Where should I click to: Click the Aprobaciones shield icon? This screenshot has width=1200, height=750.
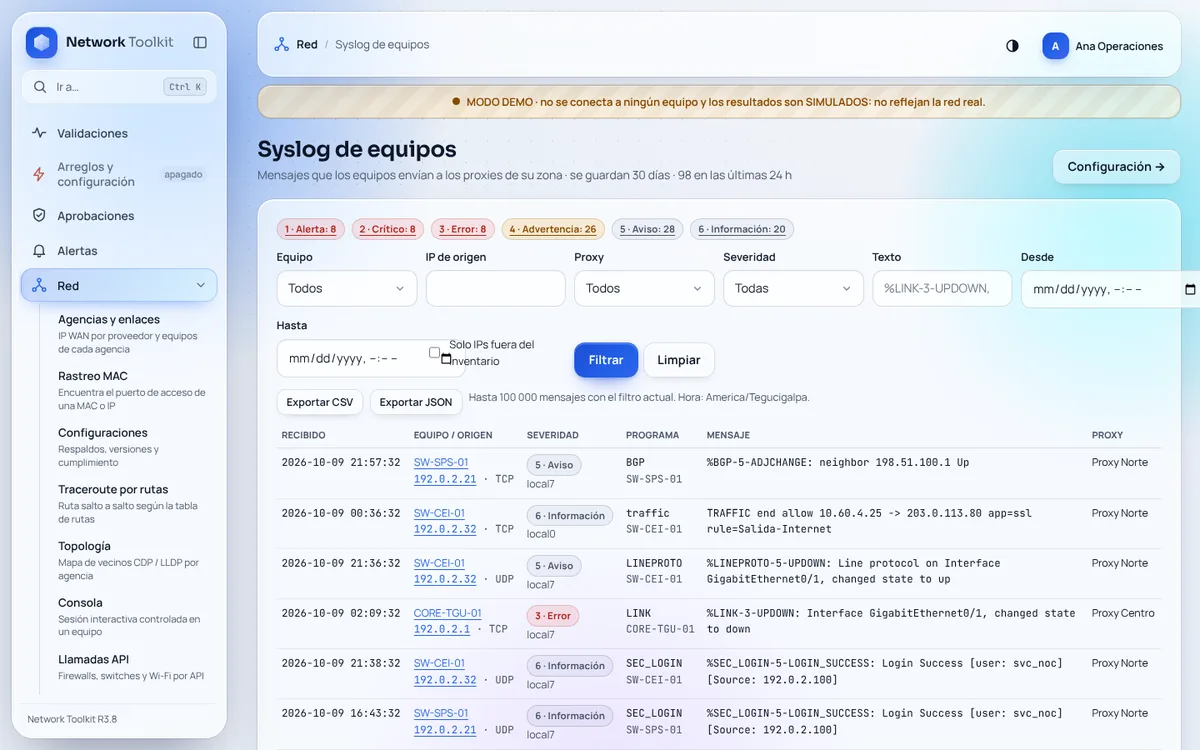click(39, 215)
